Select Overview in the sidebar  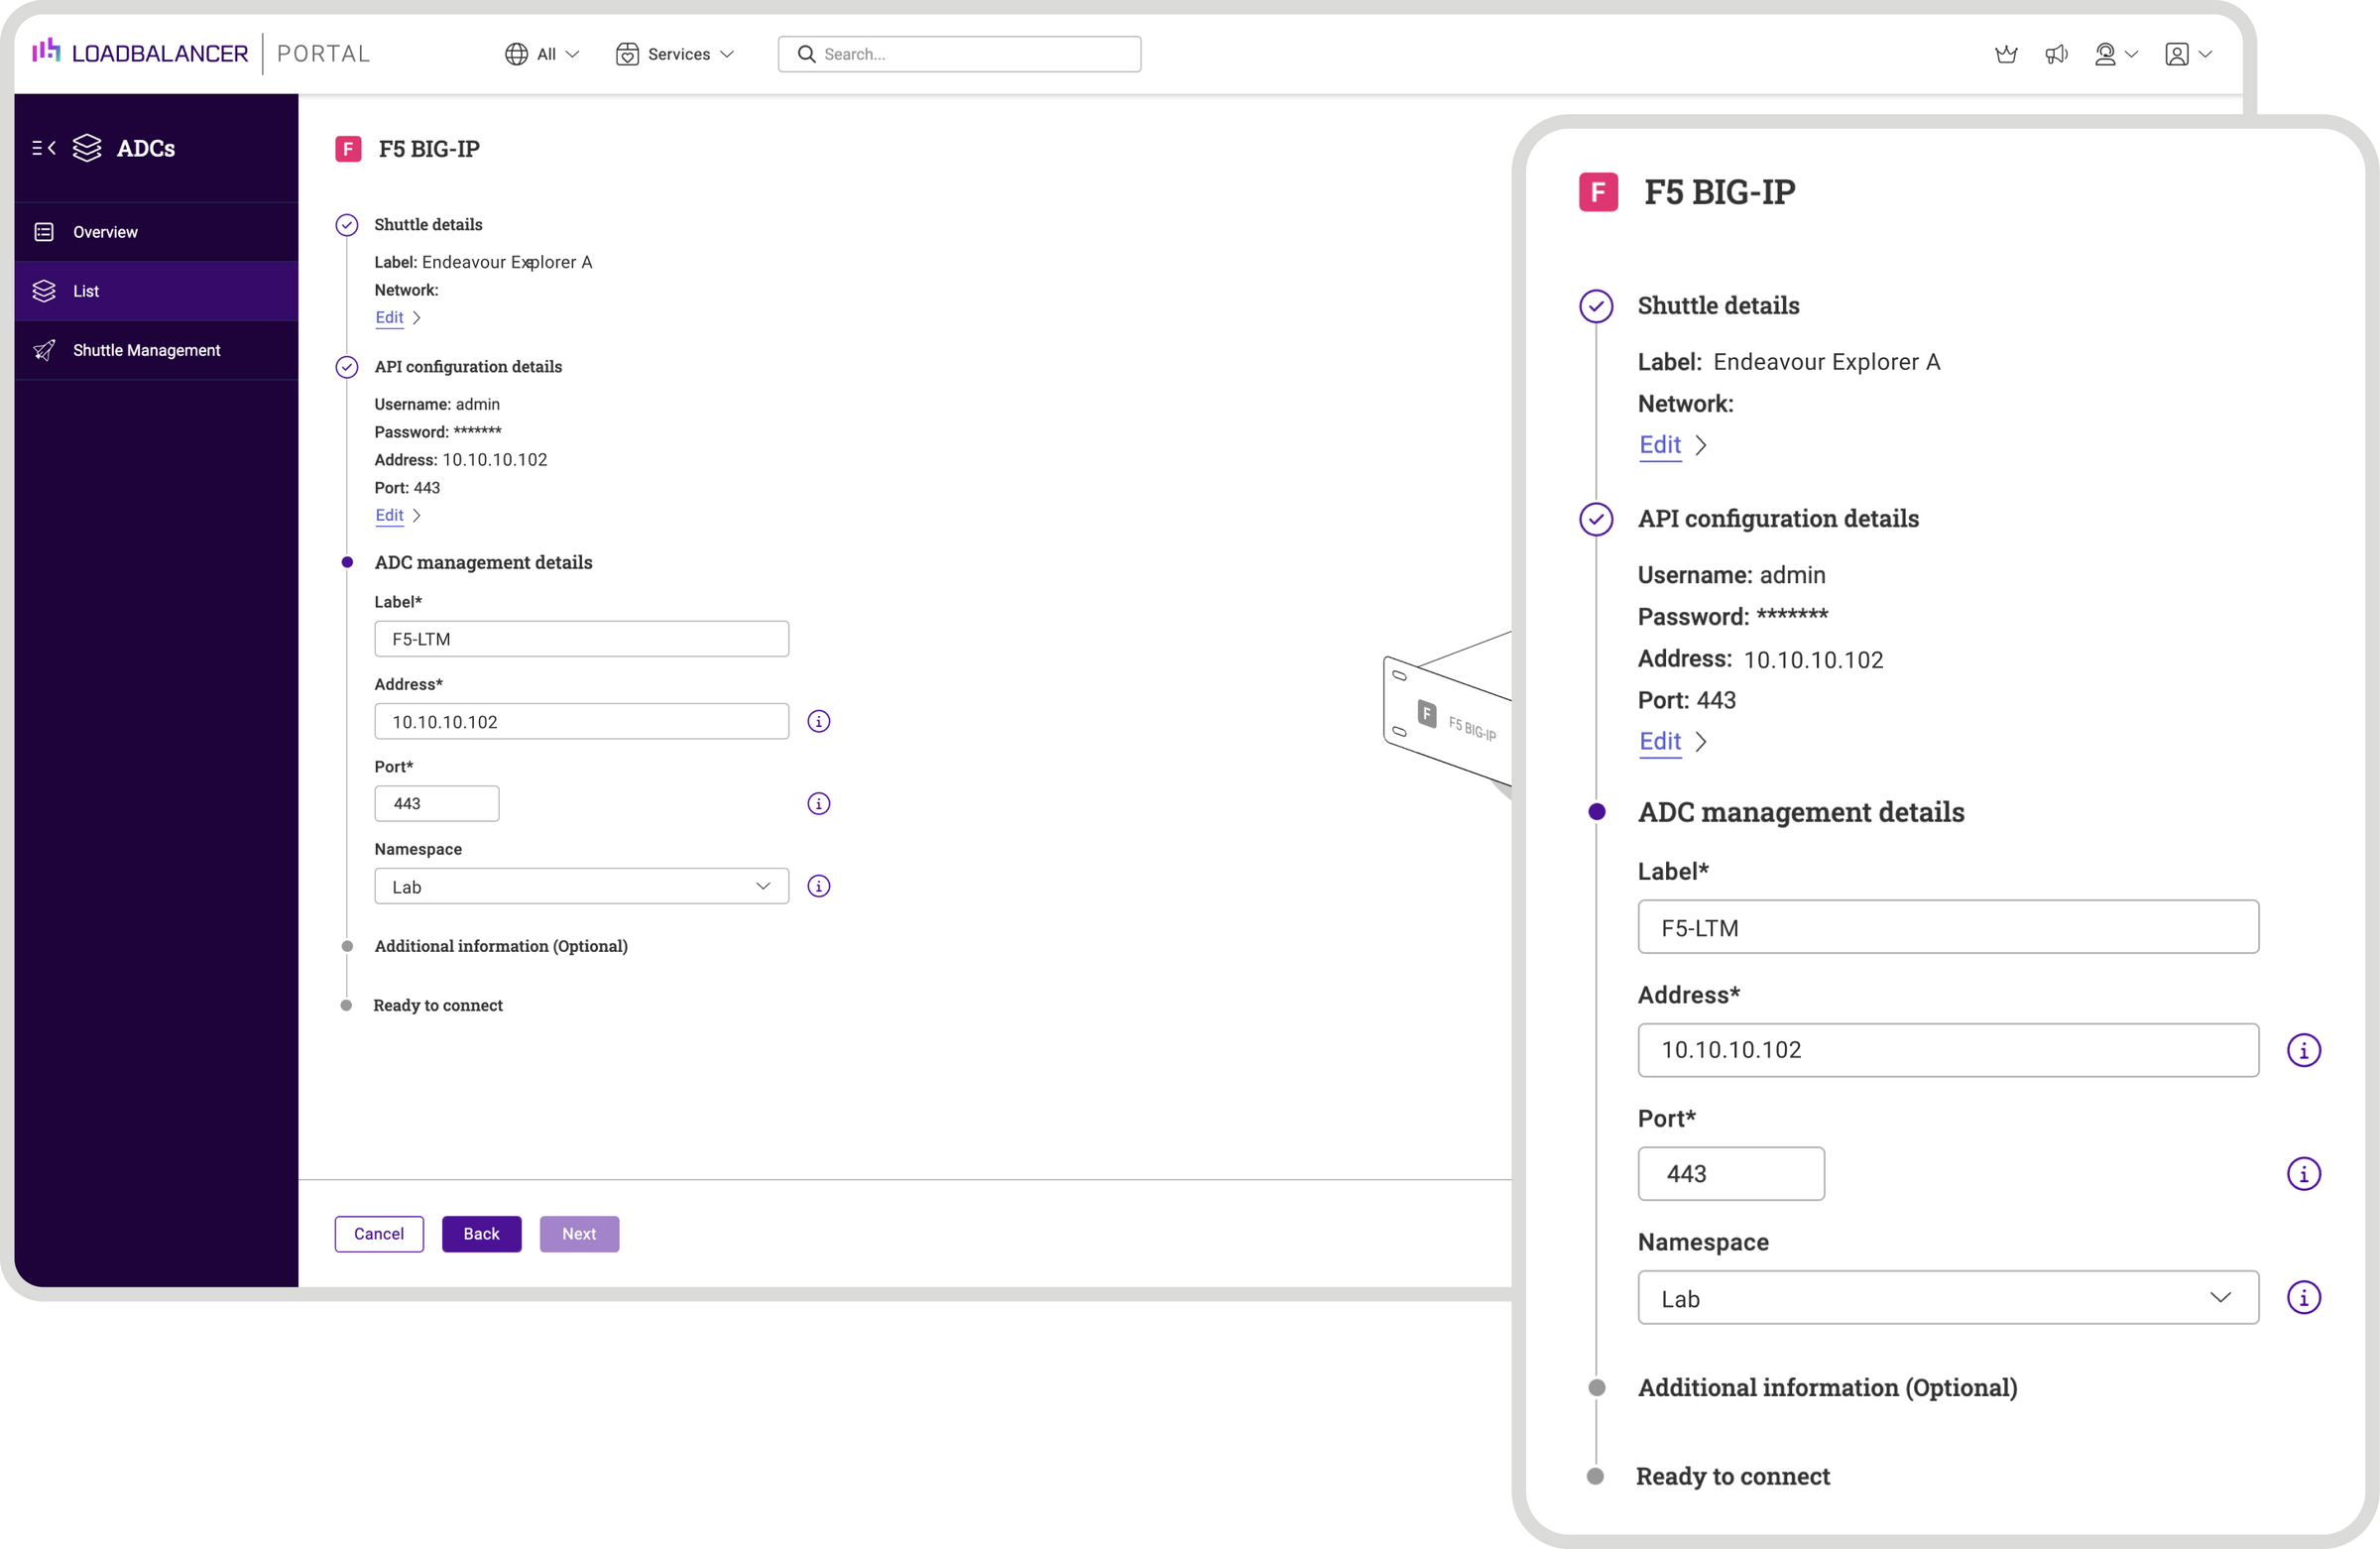104,231
